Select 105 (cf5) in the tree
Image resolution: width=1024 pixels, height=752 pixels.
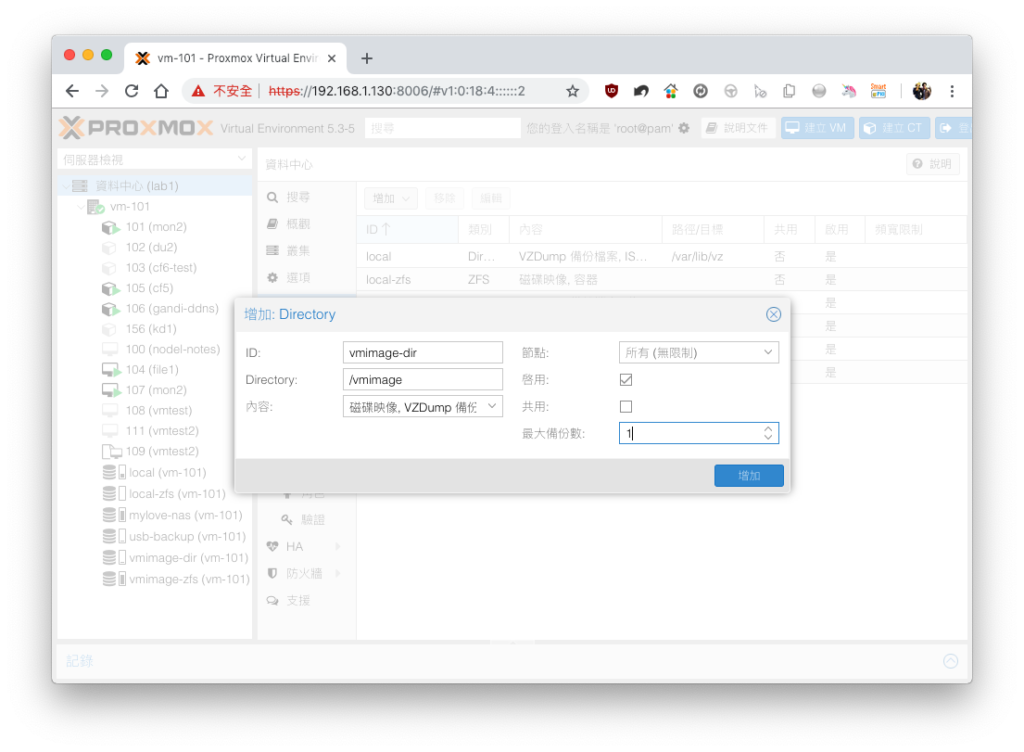(150, 288)
